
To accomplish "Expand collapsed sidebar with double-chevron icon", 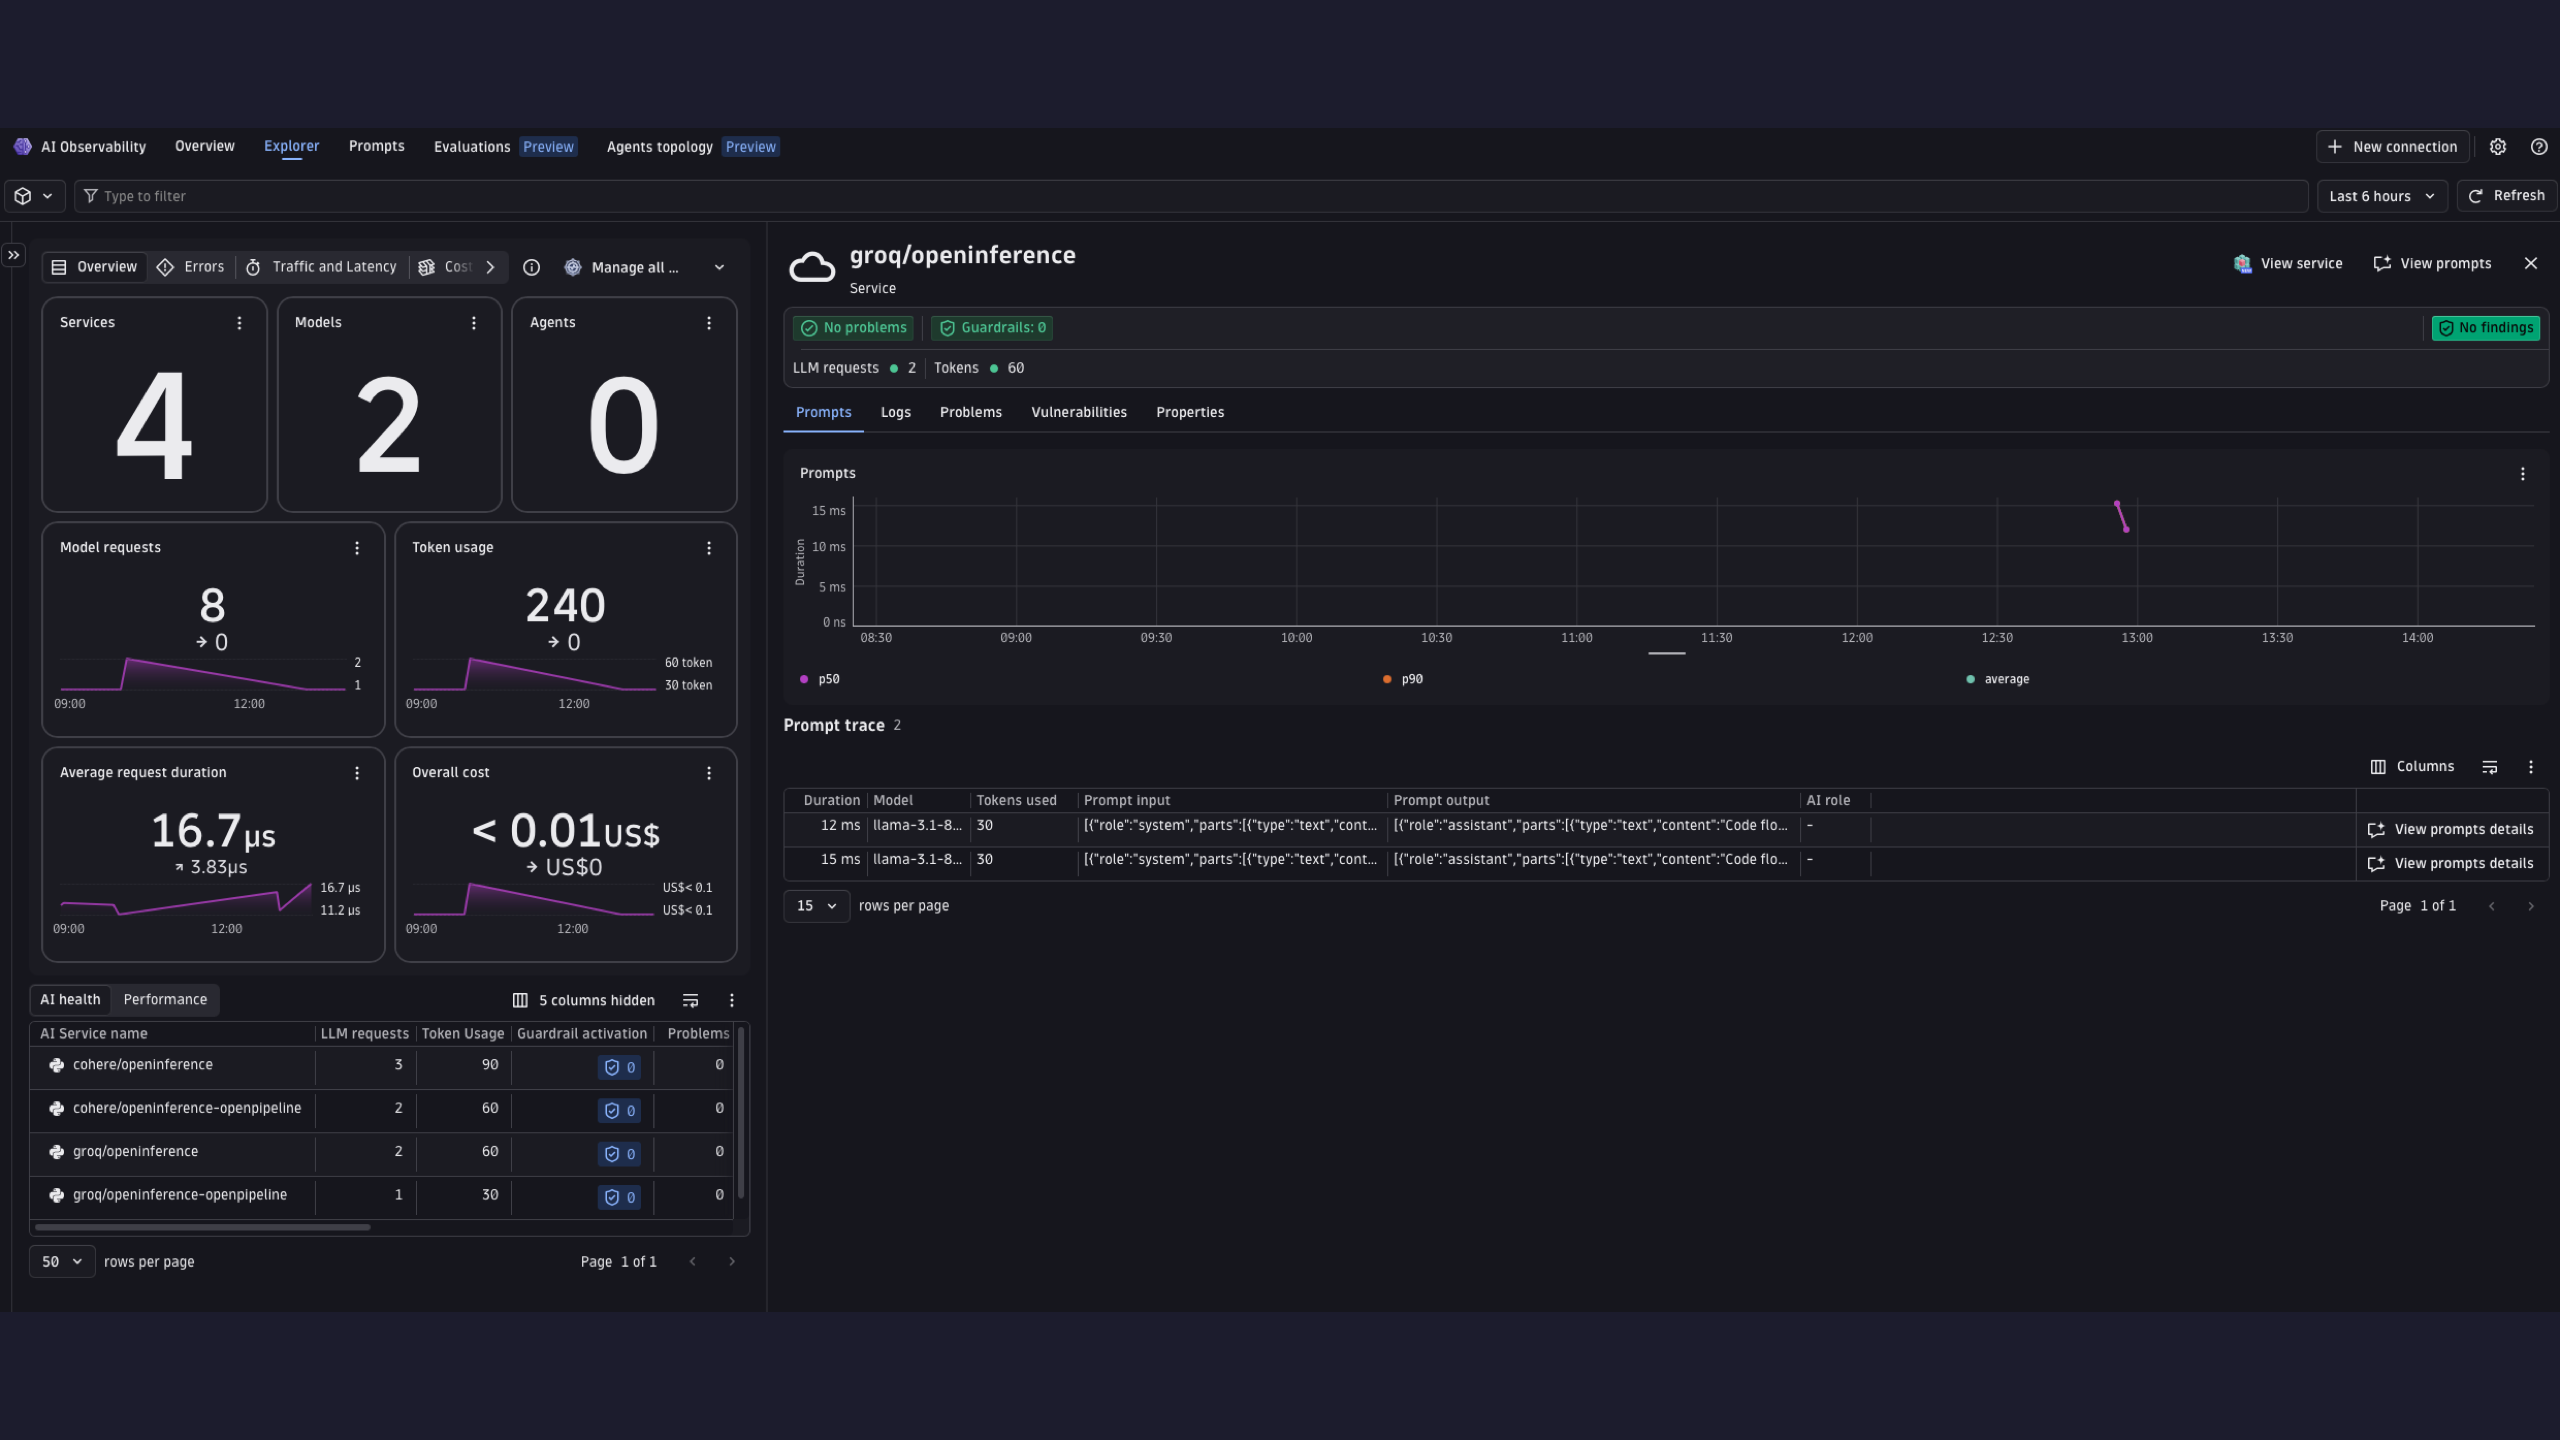I will (14, 256).
